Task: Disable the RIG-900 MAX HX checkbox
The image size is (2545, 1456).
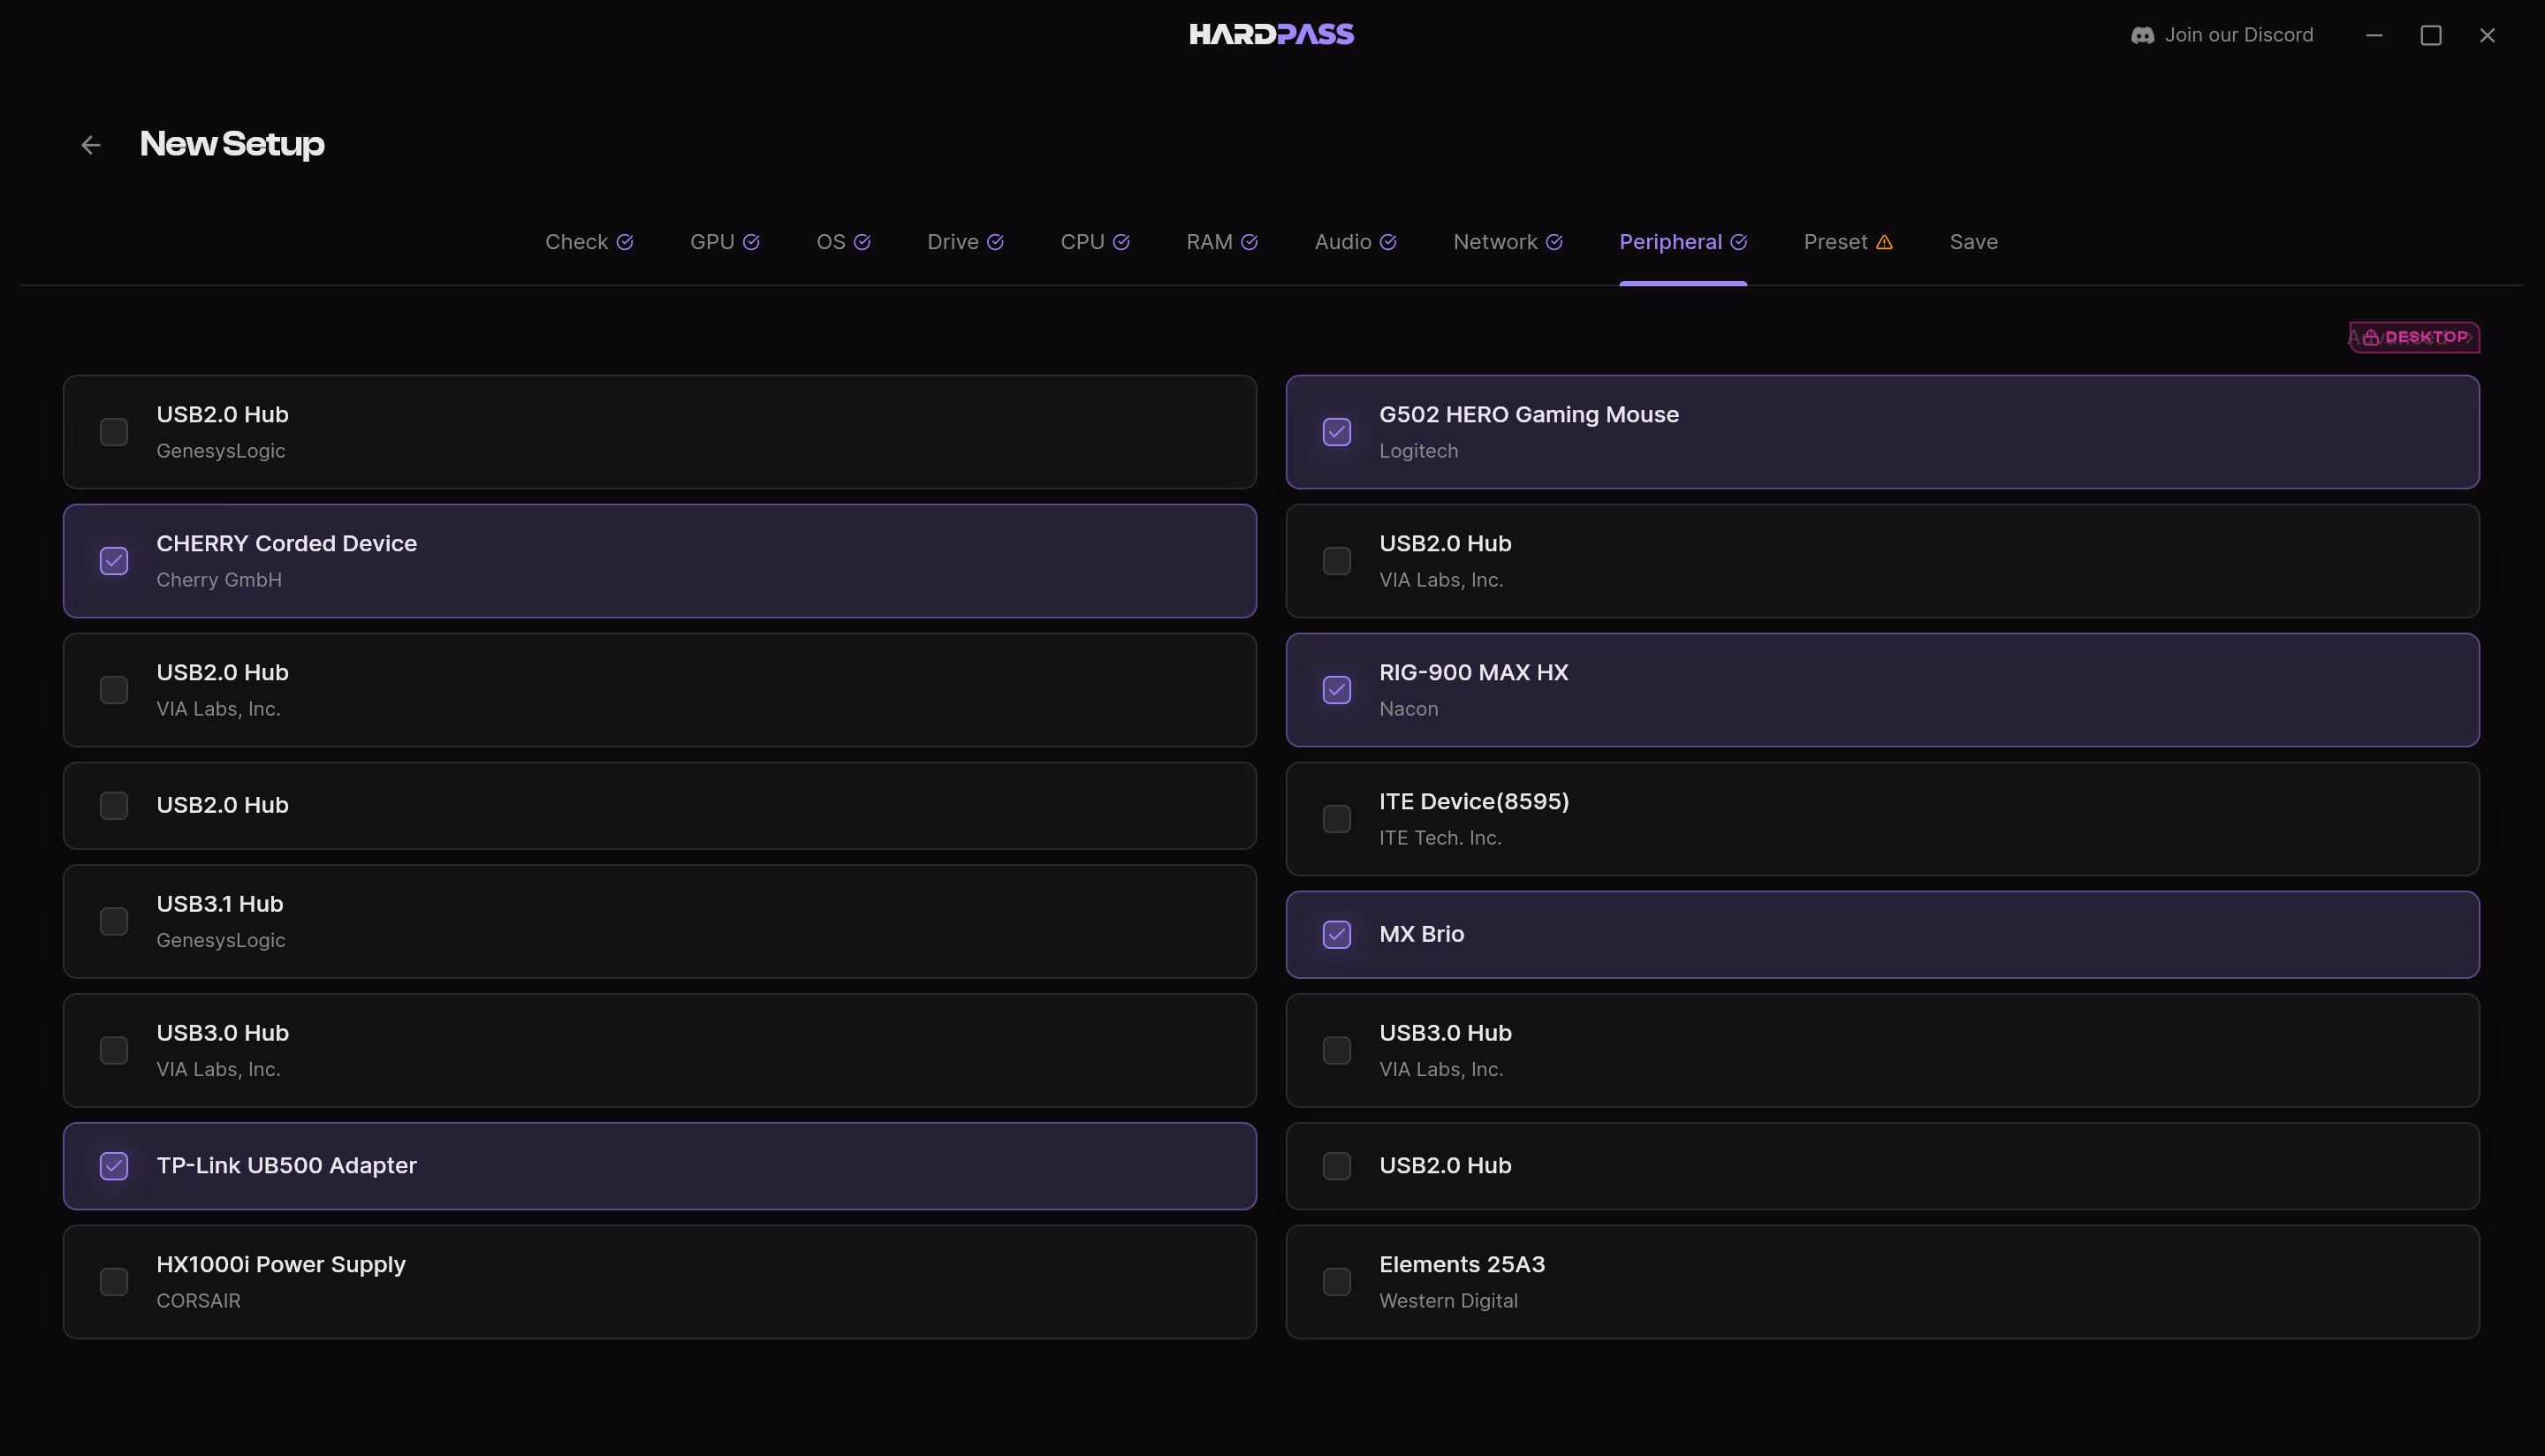Action: click(x=1337, y=690)
